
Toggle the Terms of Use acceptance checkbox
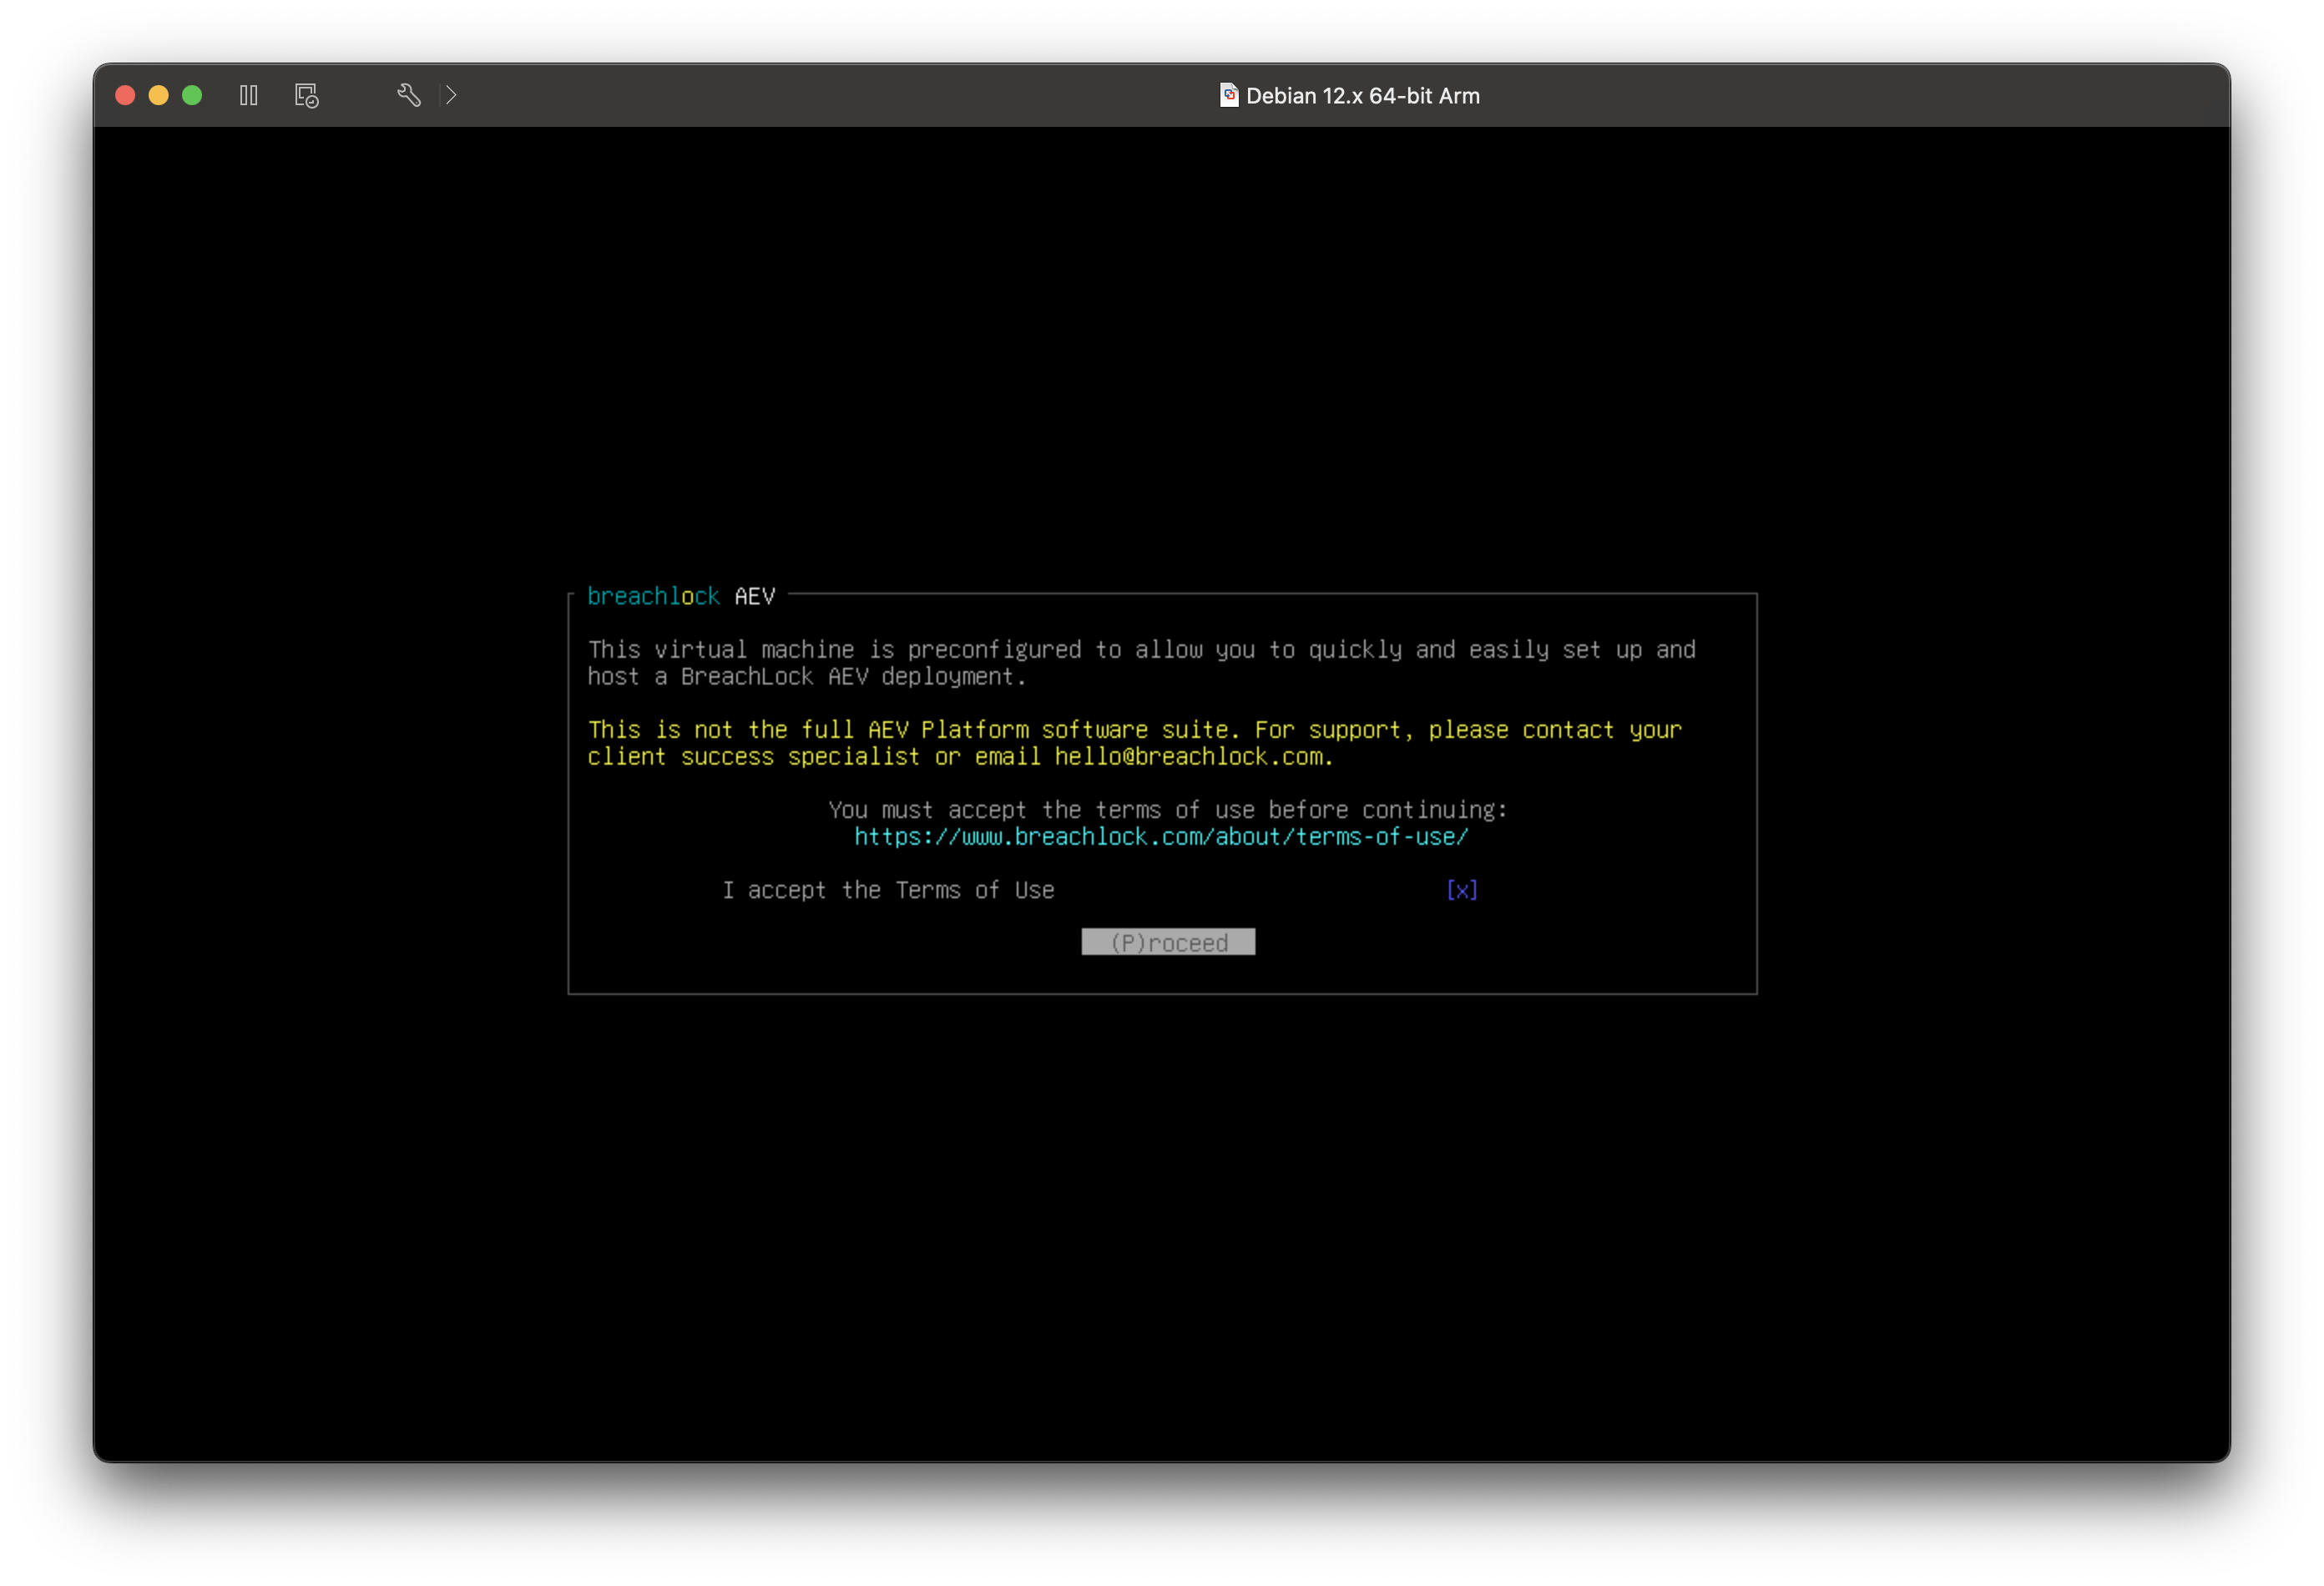tap(1461, 890)
